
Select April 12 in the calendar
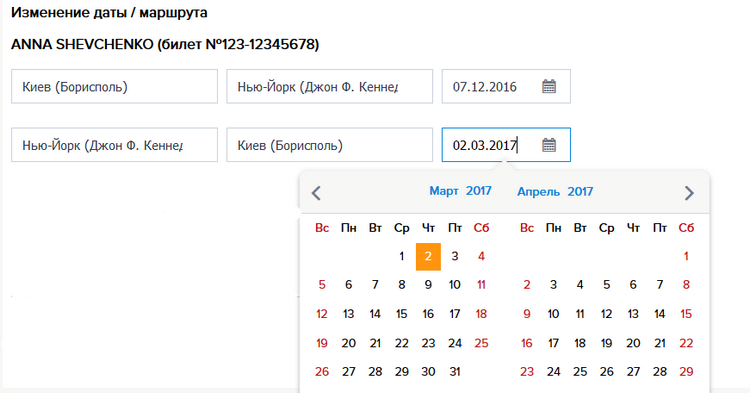[x=607, y=314]
